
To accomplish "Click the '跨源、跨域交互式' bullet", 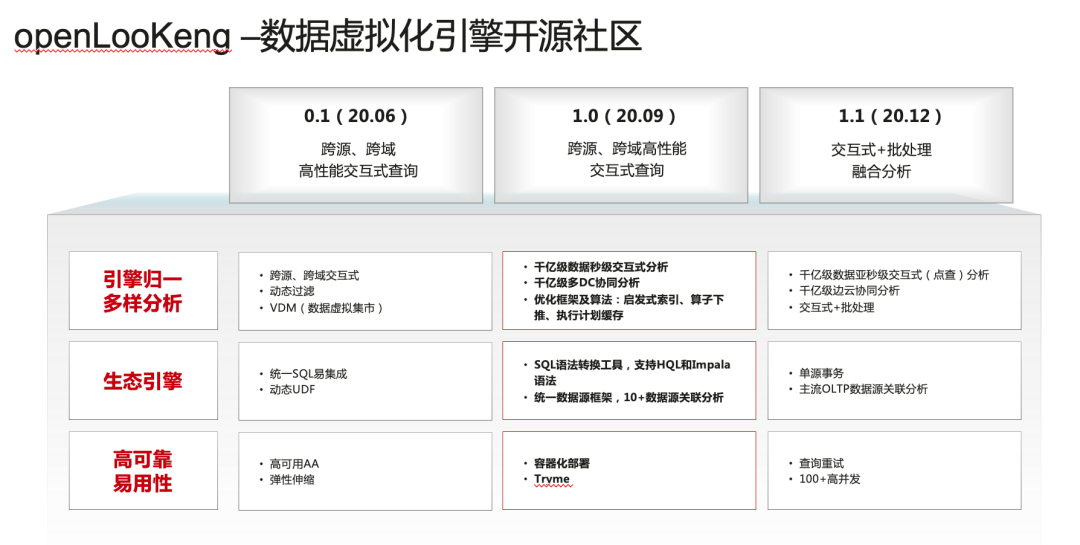I will click(x=314, y=275).
